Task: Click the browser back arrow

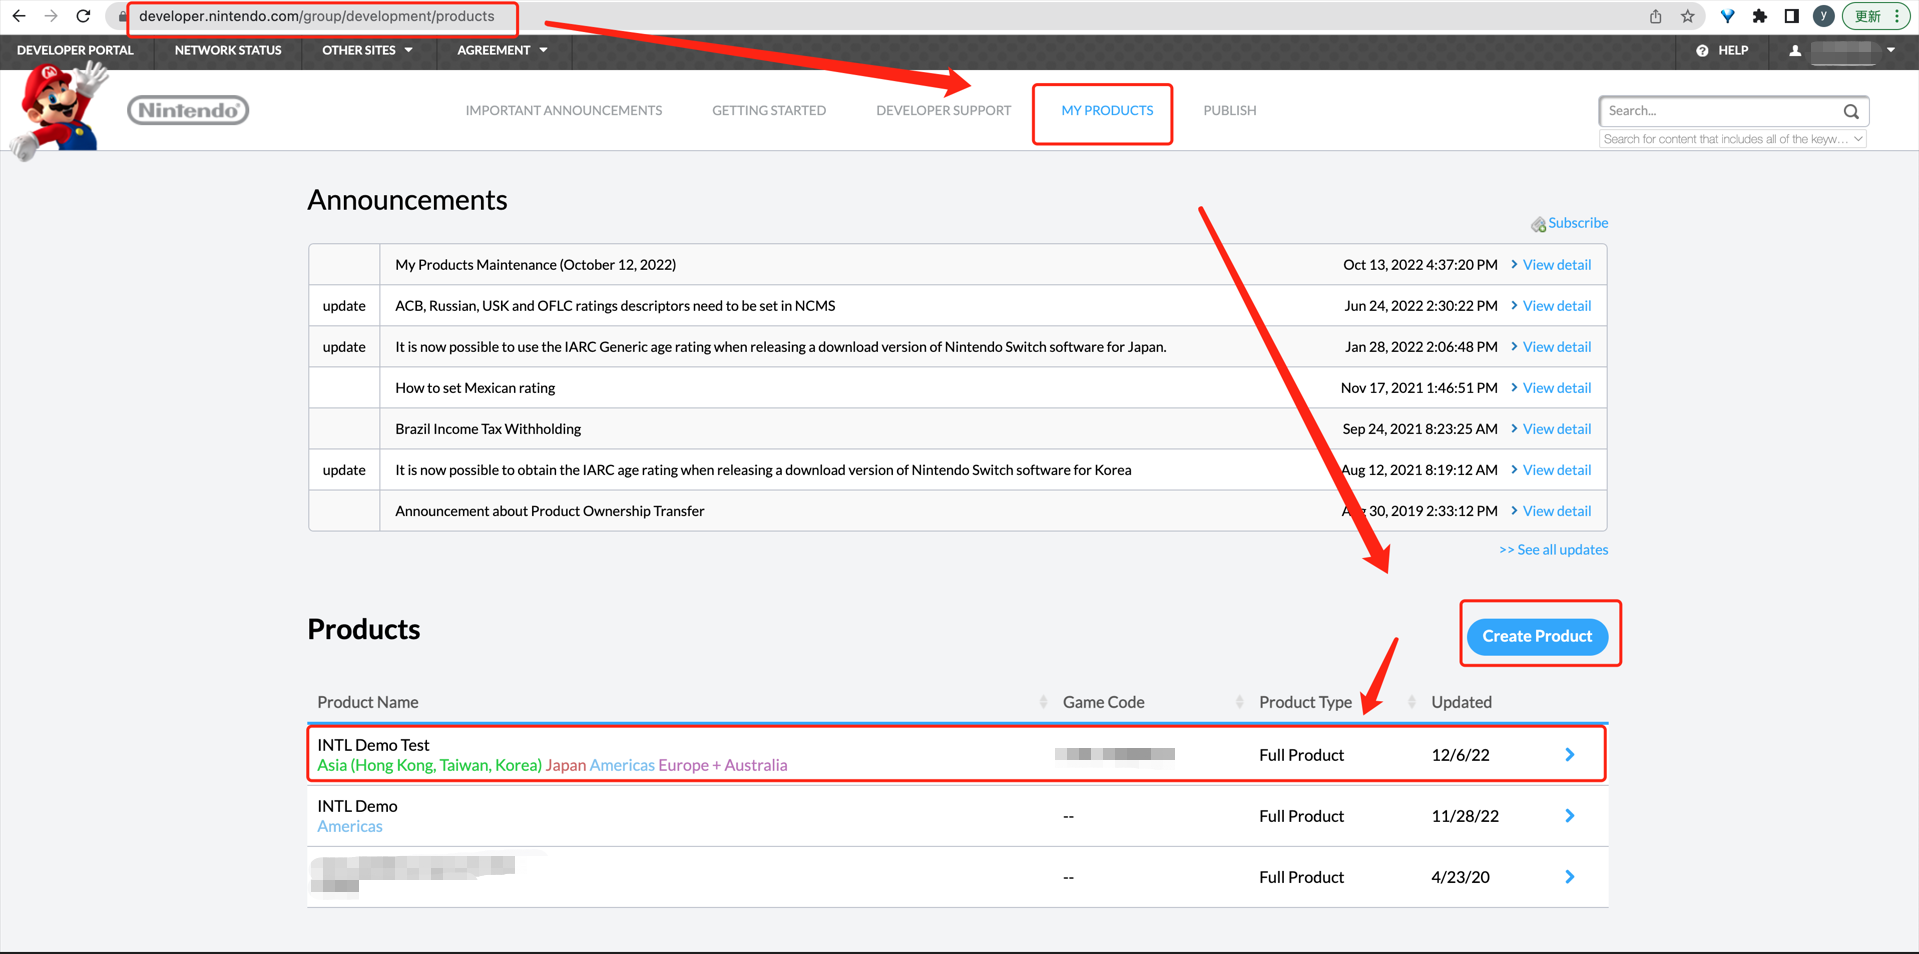Action: point(19,16)
